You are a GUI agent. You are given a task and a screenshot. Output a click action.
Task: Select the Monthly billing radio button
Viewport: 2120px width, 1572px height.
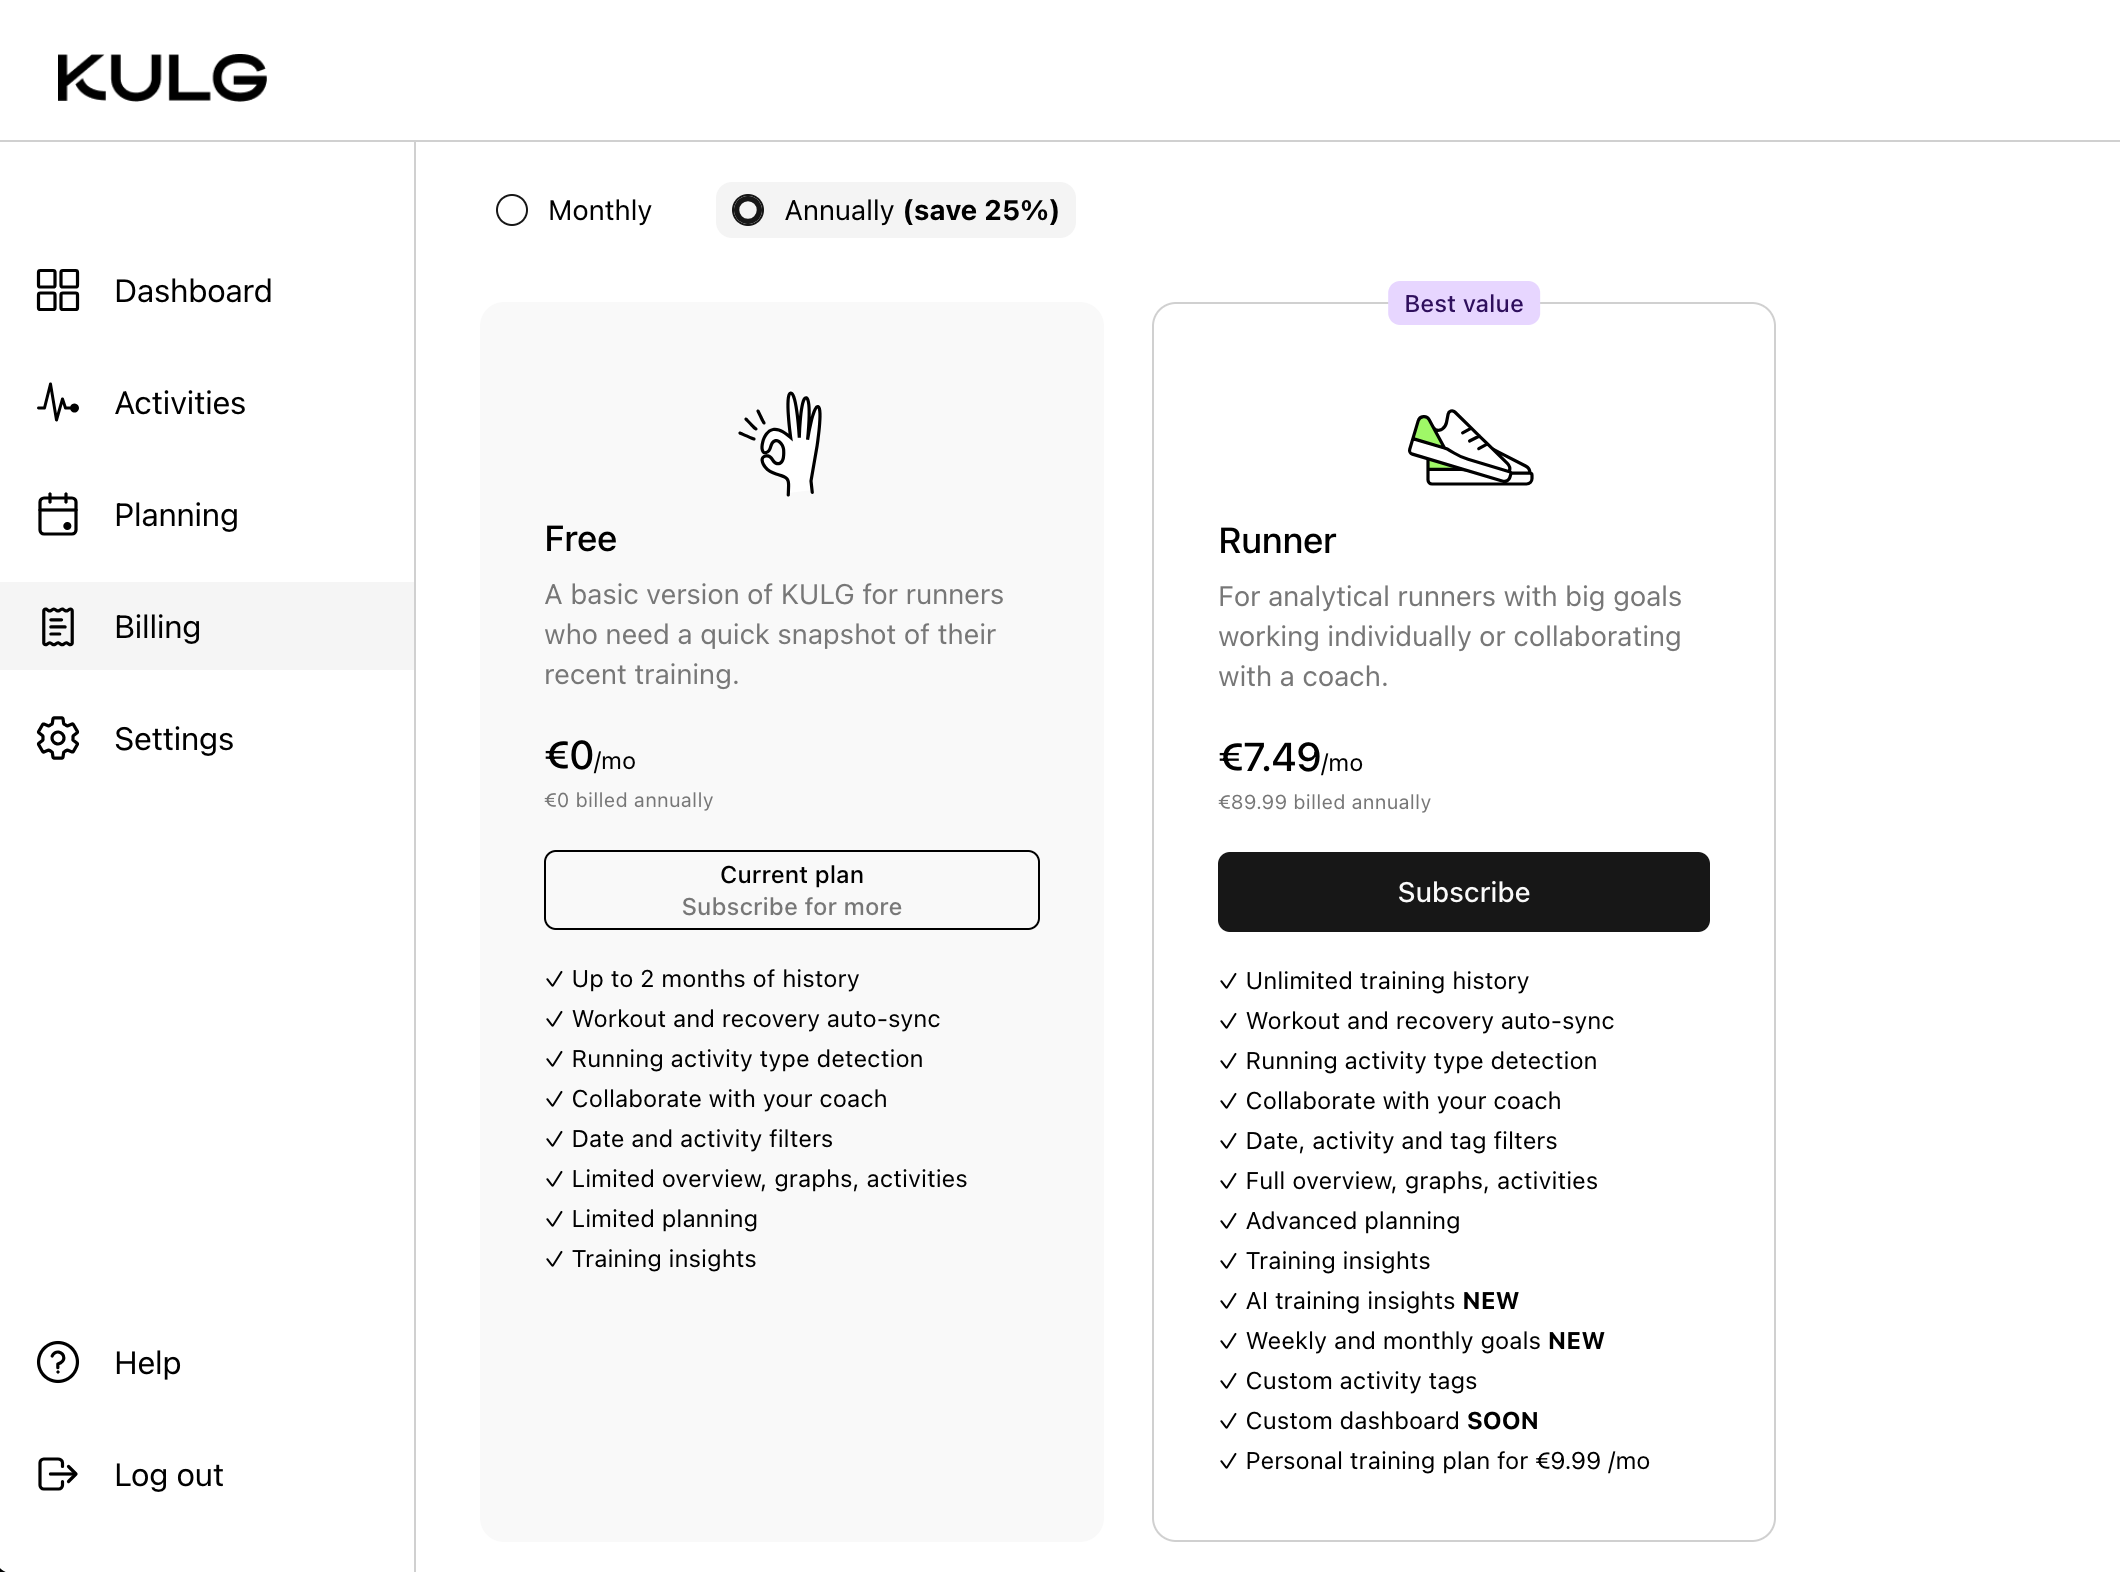click(512, 210)
